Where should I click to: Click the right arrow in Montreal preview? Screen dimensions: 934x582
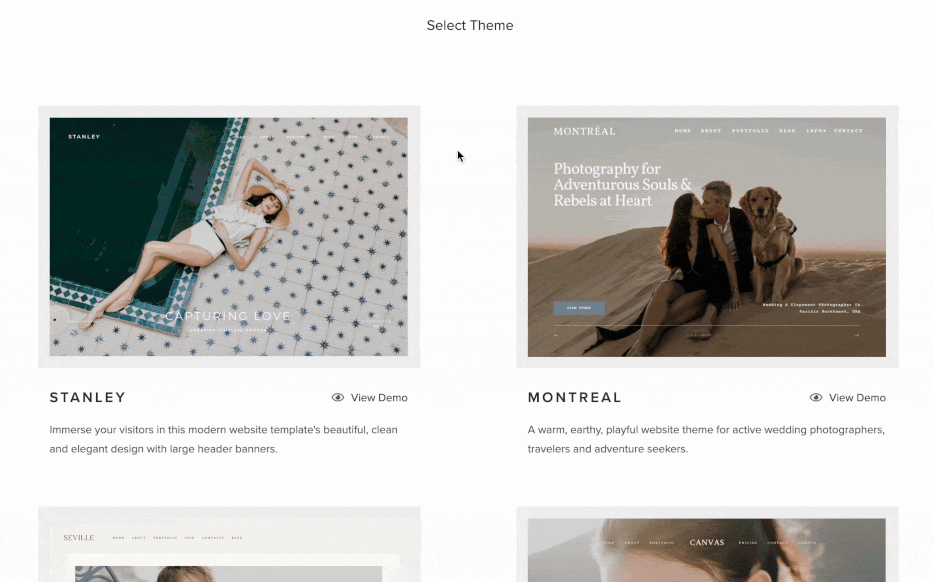coord(857,335)
